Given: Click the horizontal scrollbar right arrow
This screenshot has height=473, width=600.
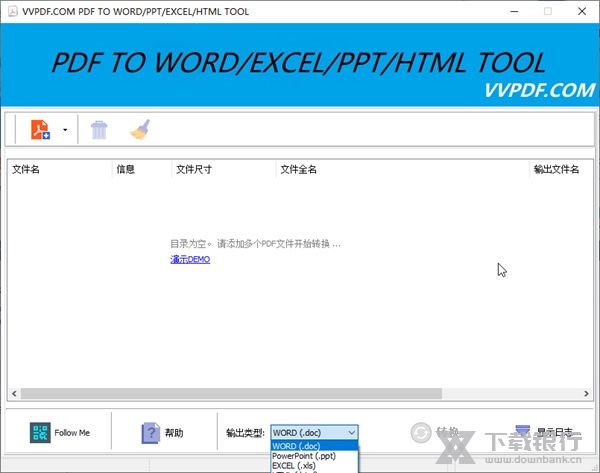Looking at the screenshot, I should (586, 393).
